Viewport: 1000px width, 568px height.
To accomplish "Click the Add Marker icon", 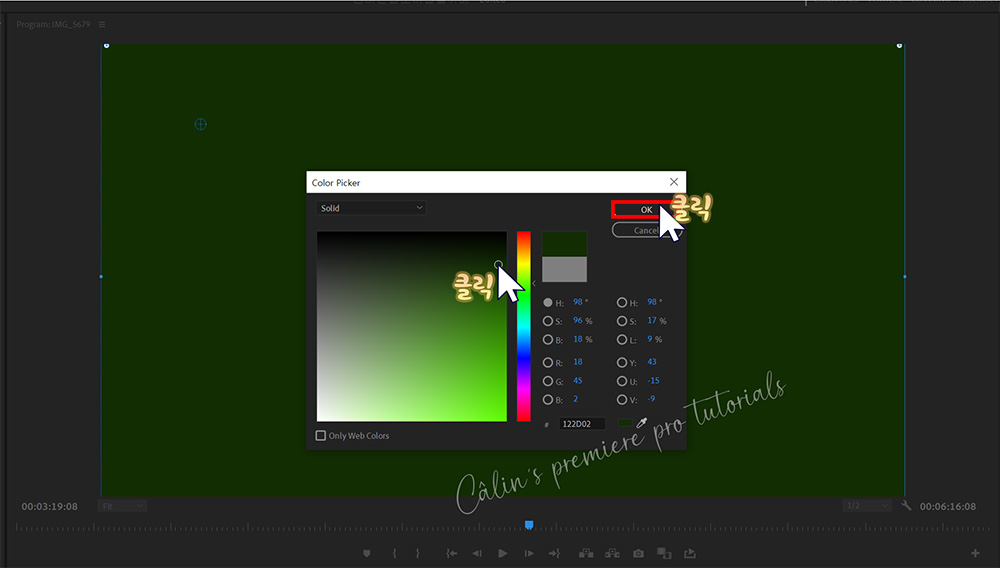I will click(367, 553).
